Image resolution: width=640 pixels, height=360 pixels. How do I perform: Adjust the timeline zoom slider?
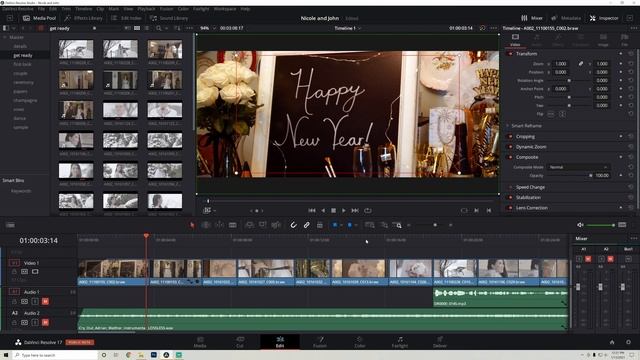point(429,225)
